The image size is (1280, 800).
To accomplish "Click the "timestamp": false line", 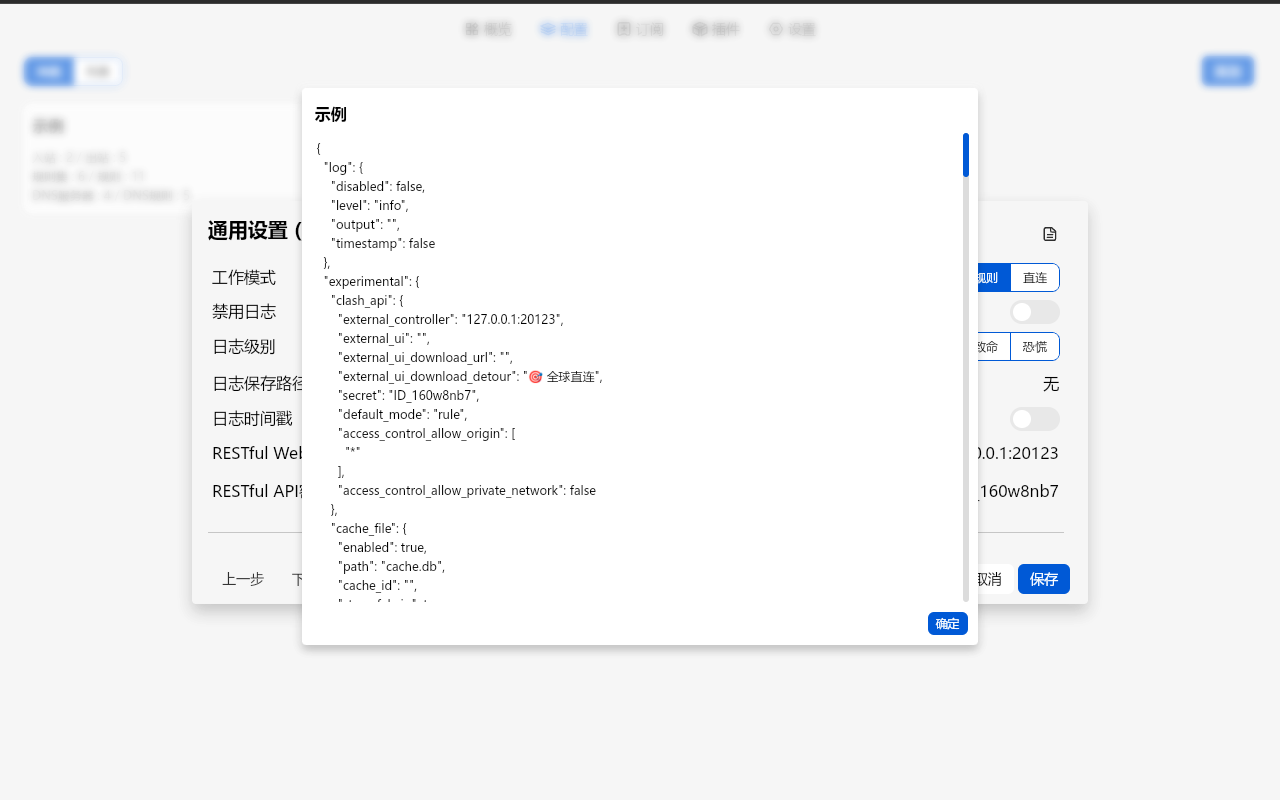I will tap(383, 243).
